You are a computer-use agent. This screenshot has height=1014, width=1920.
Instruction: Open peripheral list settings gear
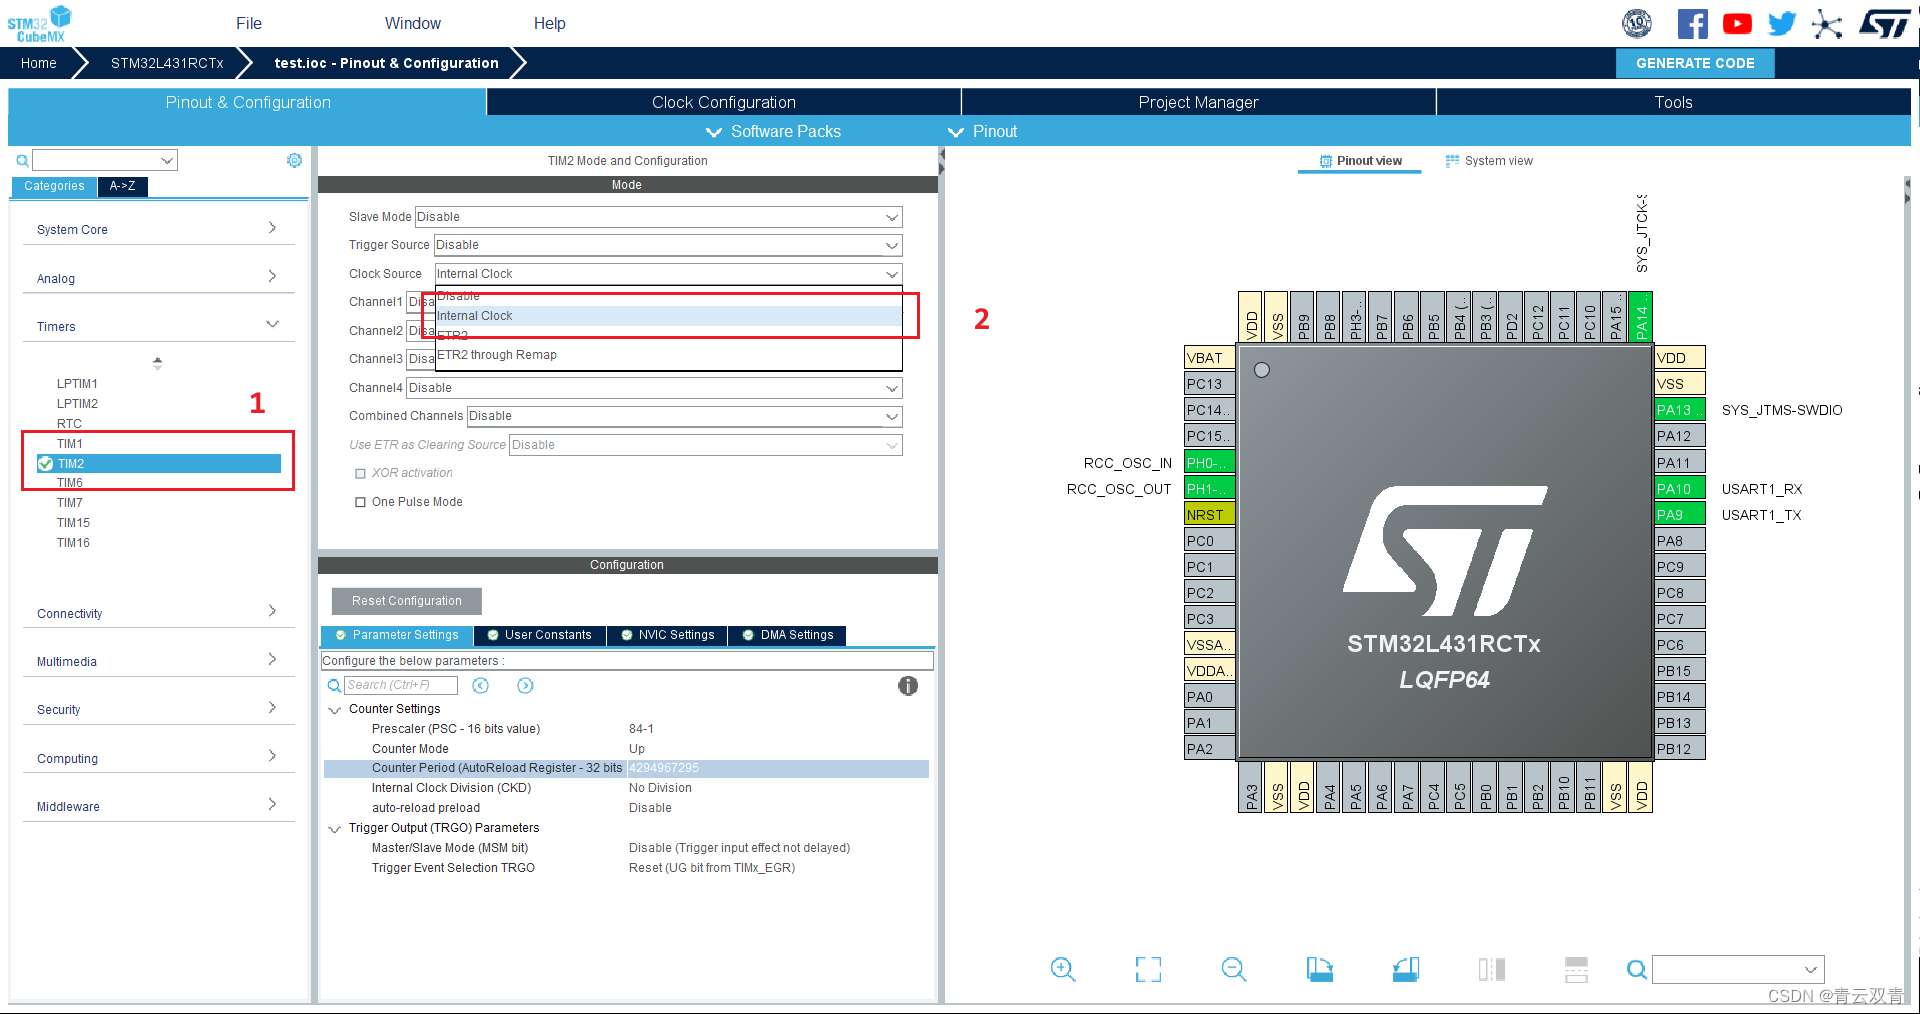(x=294, y=160)
